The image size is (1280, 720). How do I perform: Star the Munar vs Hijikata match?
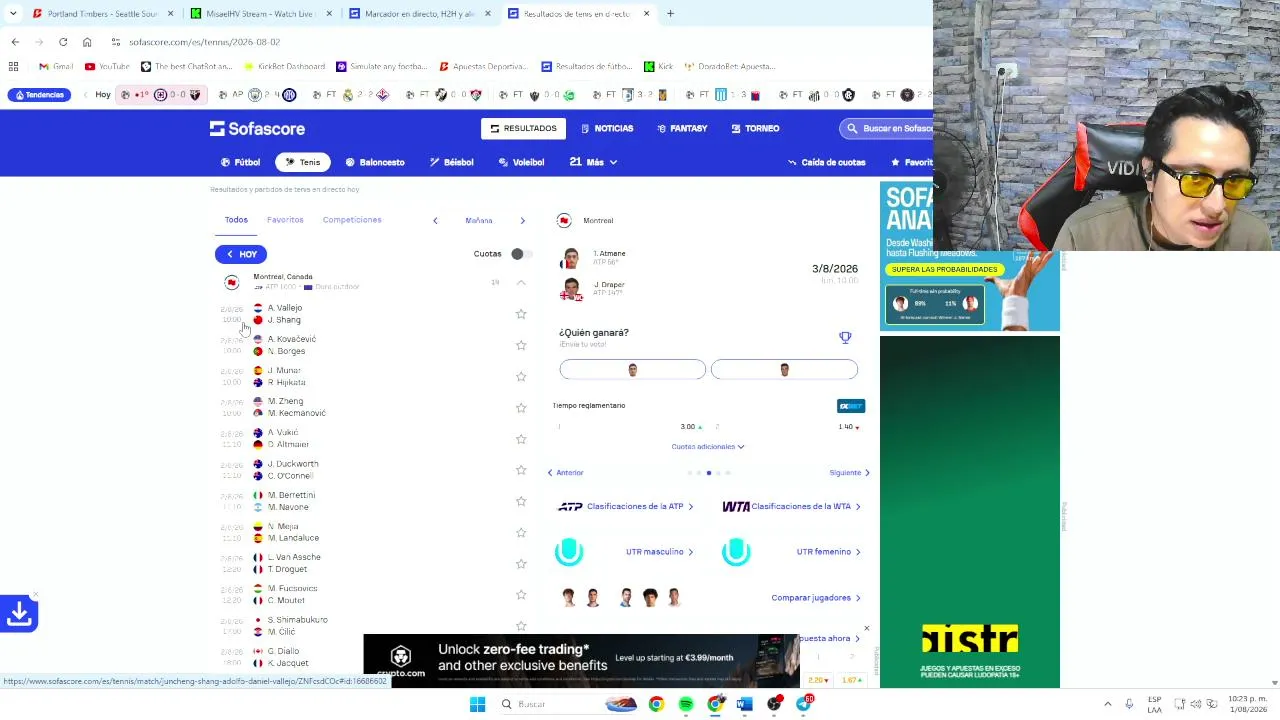click(x=521, y=376)
